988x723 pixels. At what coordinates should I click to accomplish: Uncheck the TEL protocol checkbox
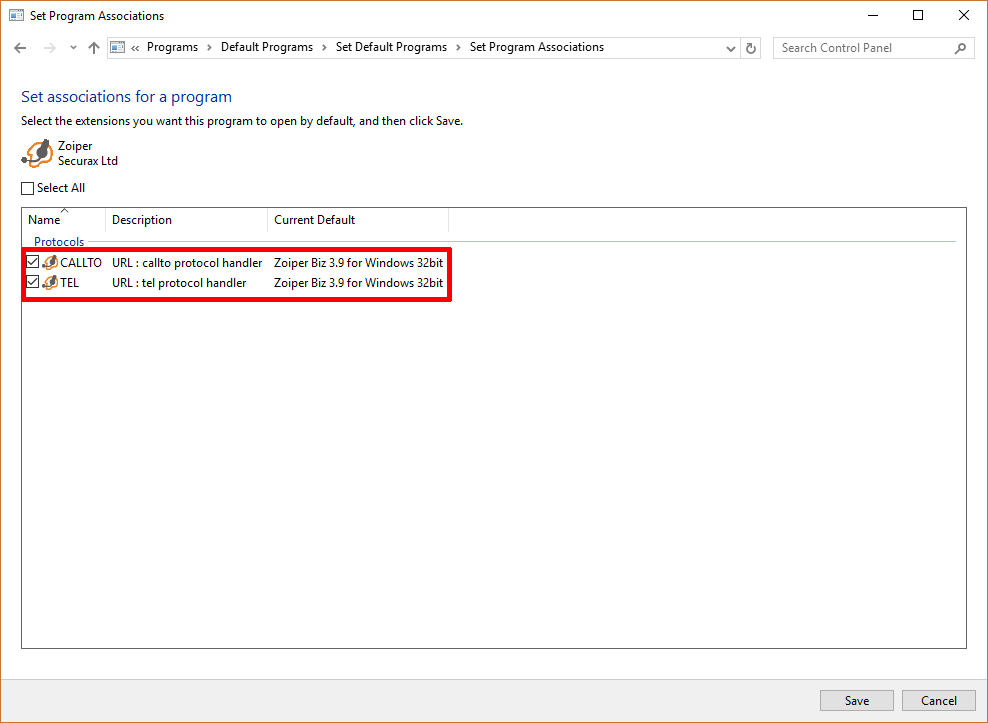tap(33, 283)
